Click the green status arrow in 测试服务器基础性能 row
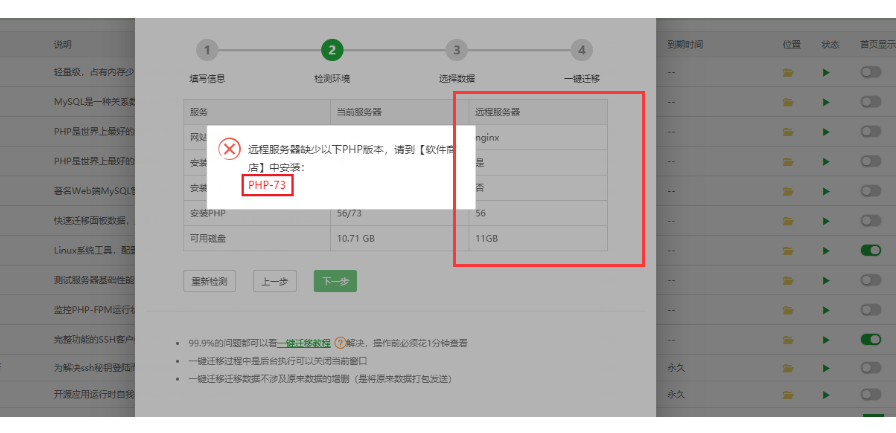This screenshot has height=433, width=896. [826, 280]
